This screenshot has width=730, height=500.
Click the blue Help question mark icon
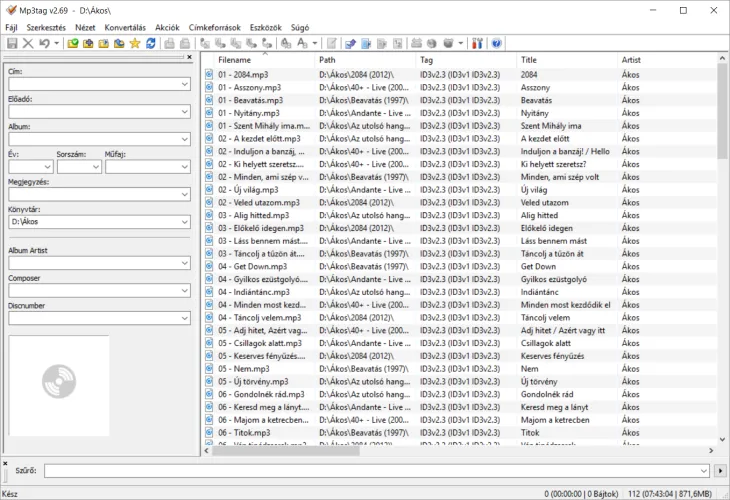coord(497,44)
